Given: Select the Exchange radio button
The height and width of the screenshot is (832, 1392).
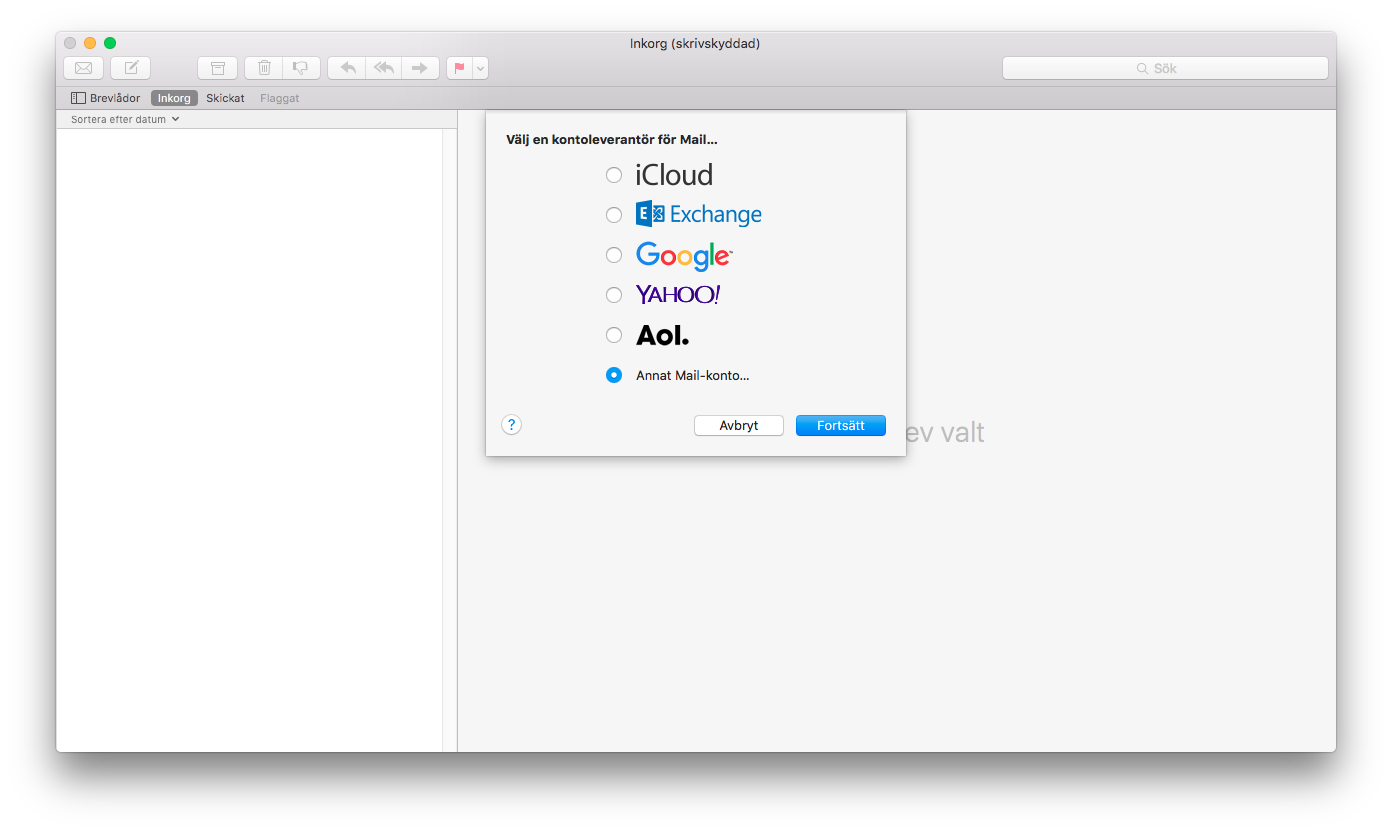Looking at the screenshot, I should click(614, 215).
